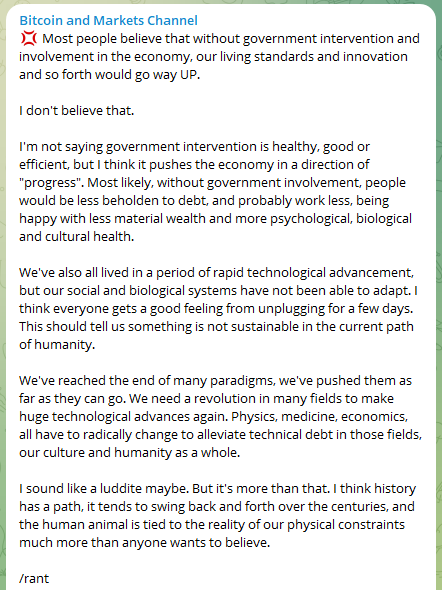Click the paragraph starting "We've reached the end"
Viewport: 442px width, 590px height.
[220, 417]
